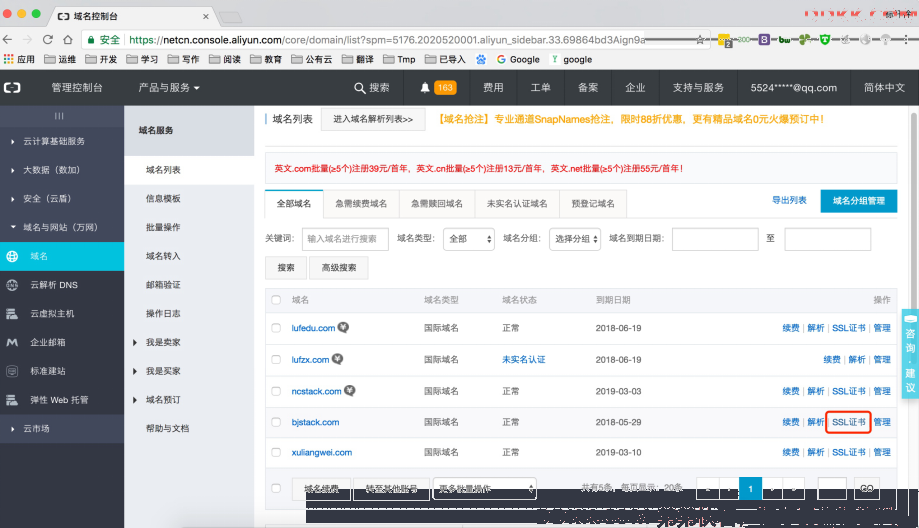919x528 pixels.
Task: Switch to the 急需续费域名 tab
Action: tap(361, 204)
